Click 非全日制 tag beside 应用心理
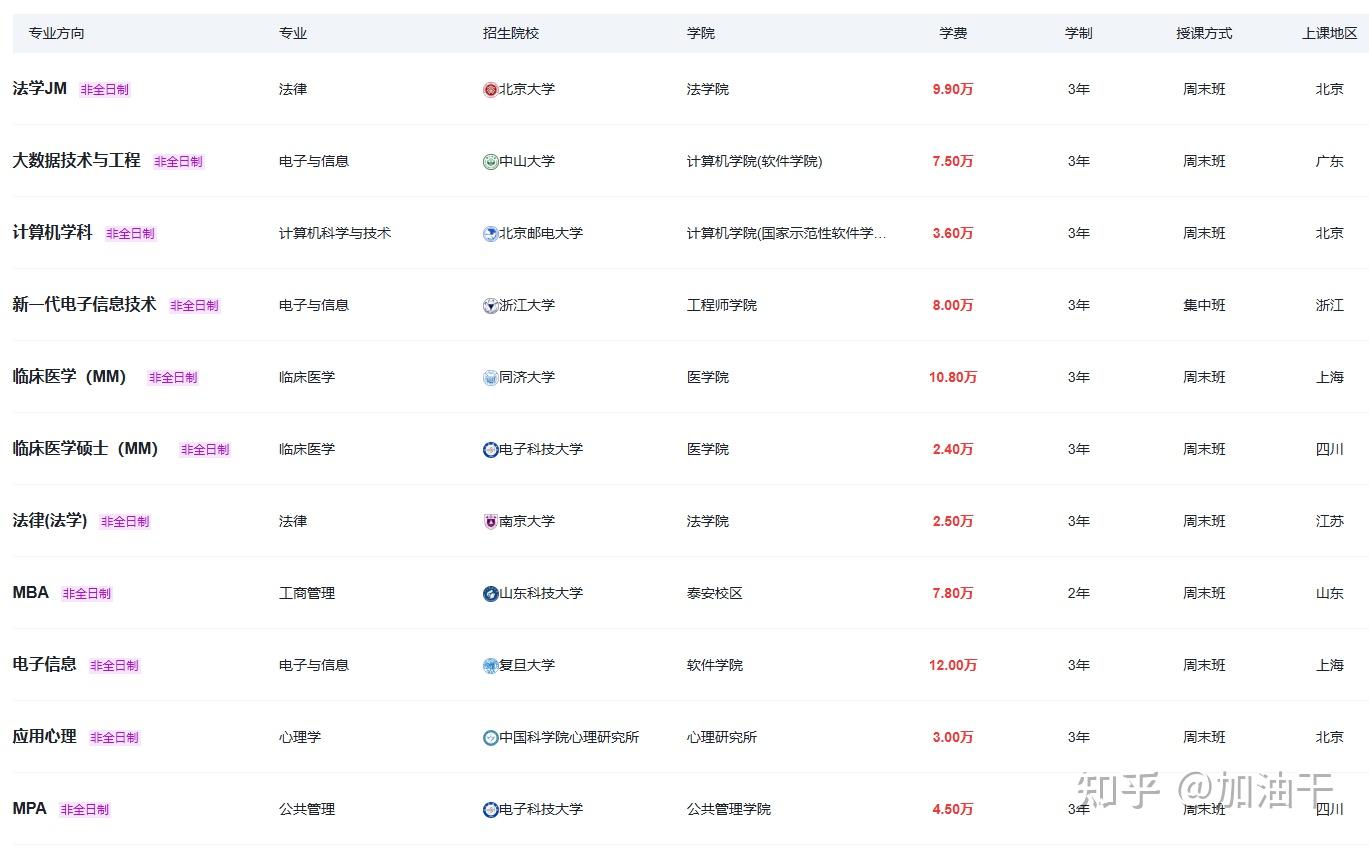 (114, 738)
